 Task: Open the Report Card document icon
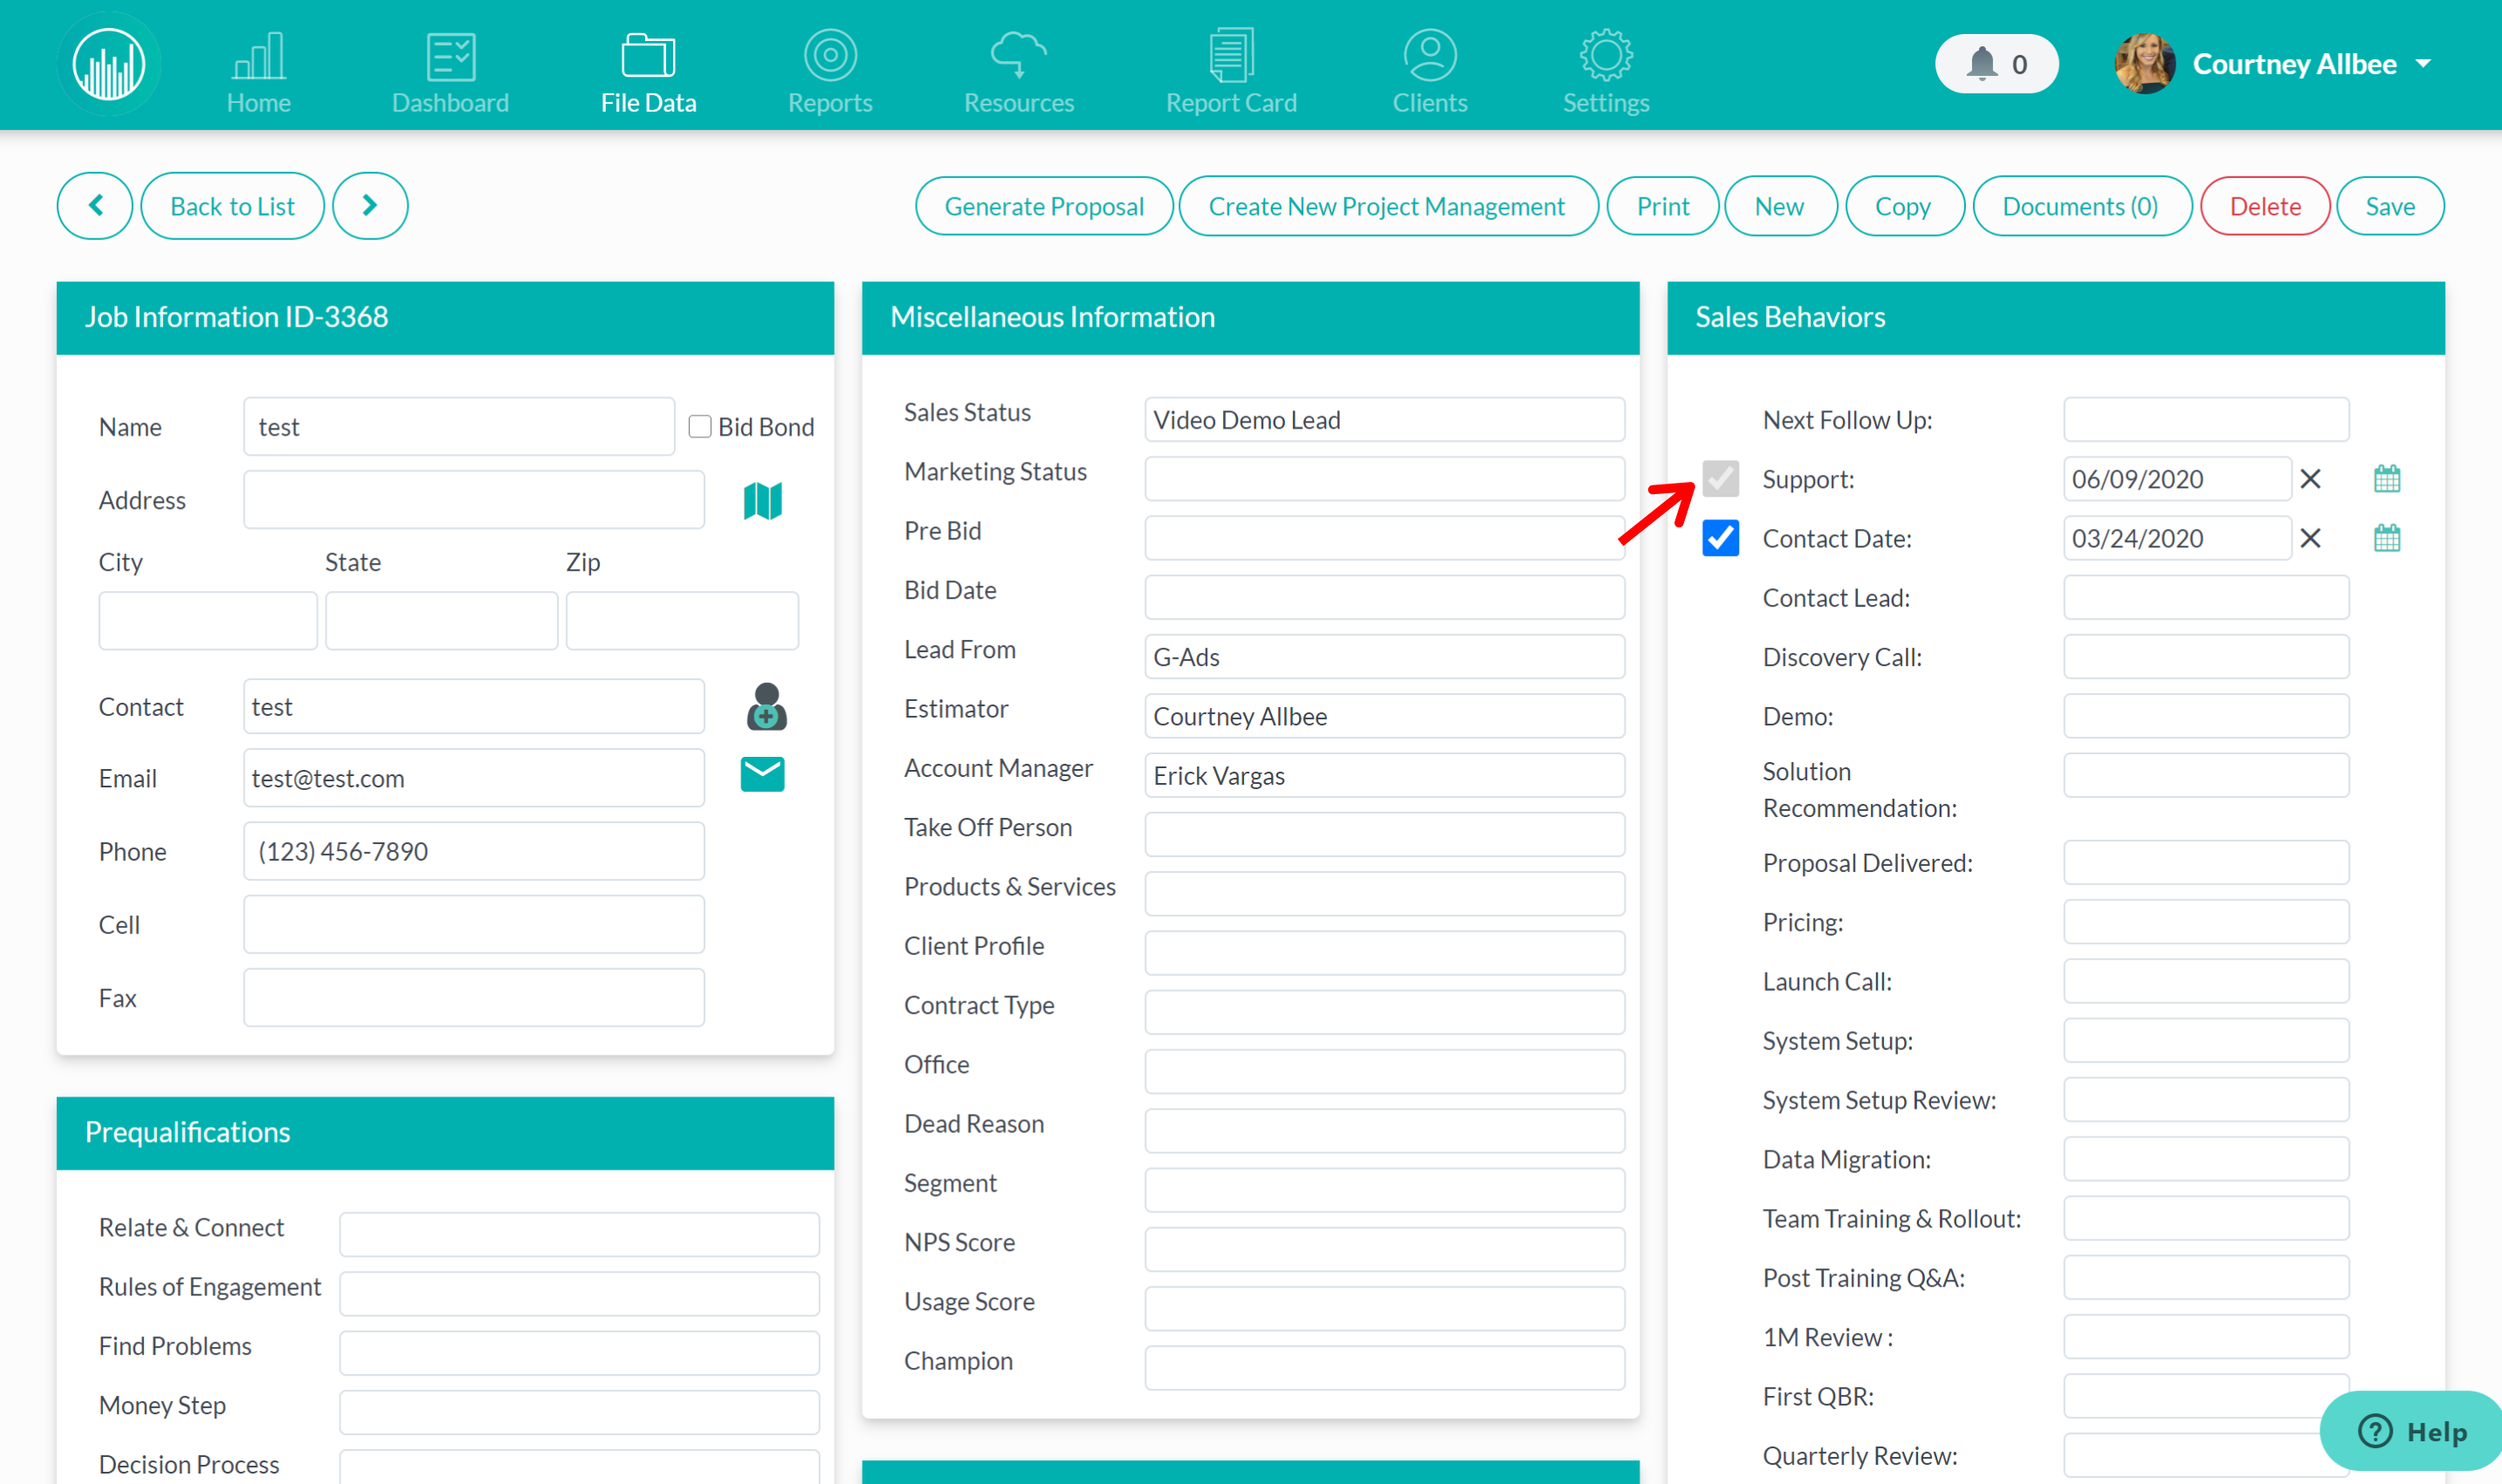[1231, 56]
